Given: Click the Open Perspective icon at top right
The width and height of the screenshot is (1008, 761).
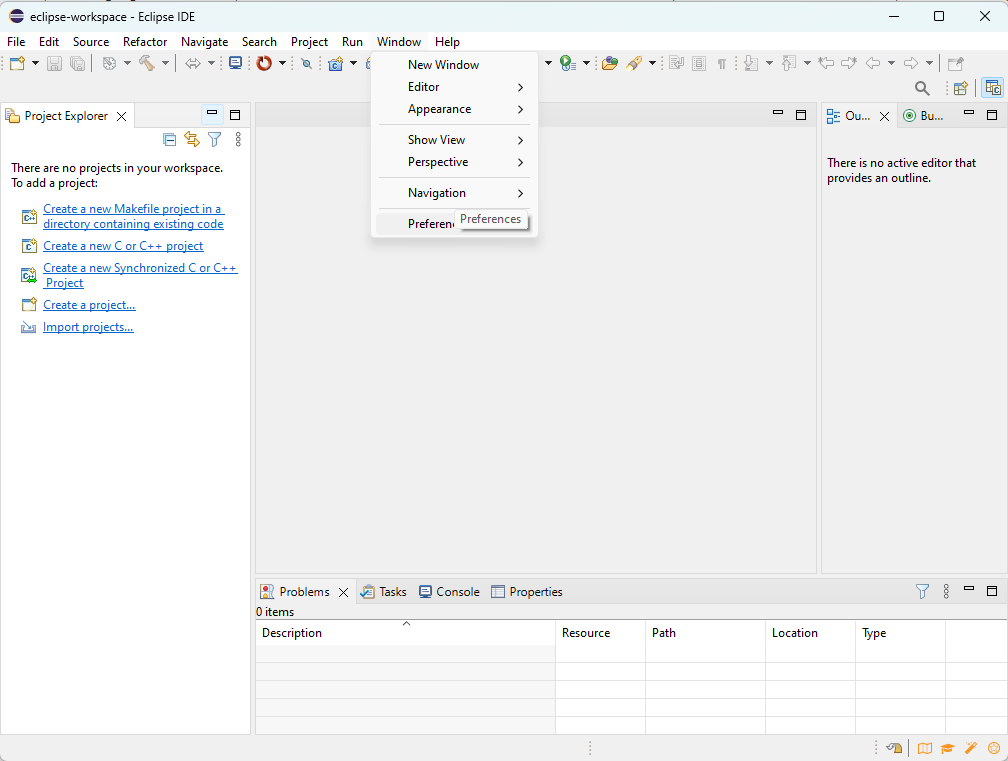Looking at the screenshot, I should click(960, 88).
